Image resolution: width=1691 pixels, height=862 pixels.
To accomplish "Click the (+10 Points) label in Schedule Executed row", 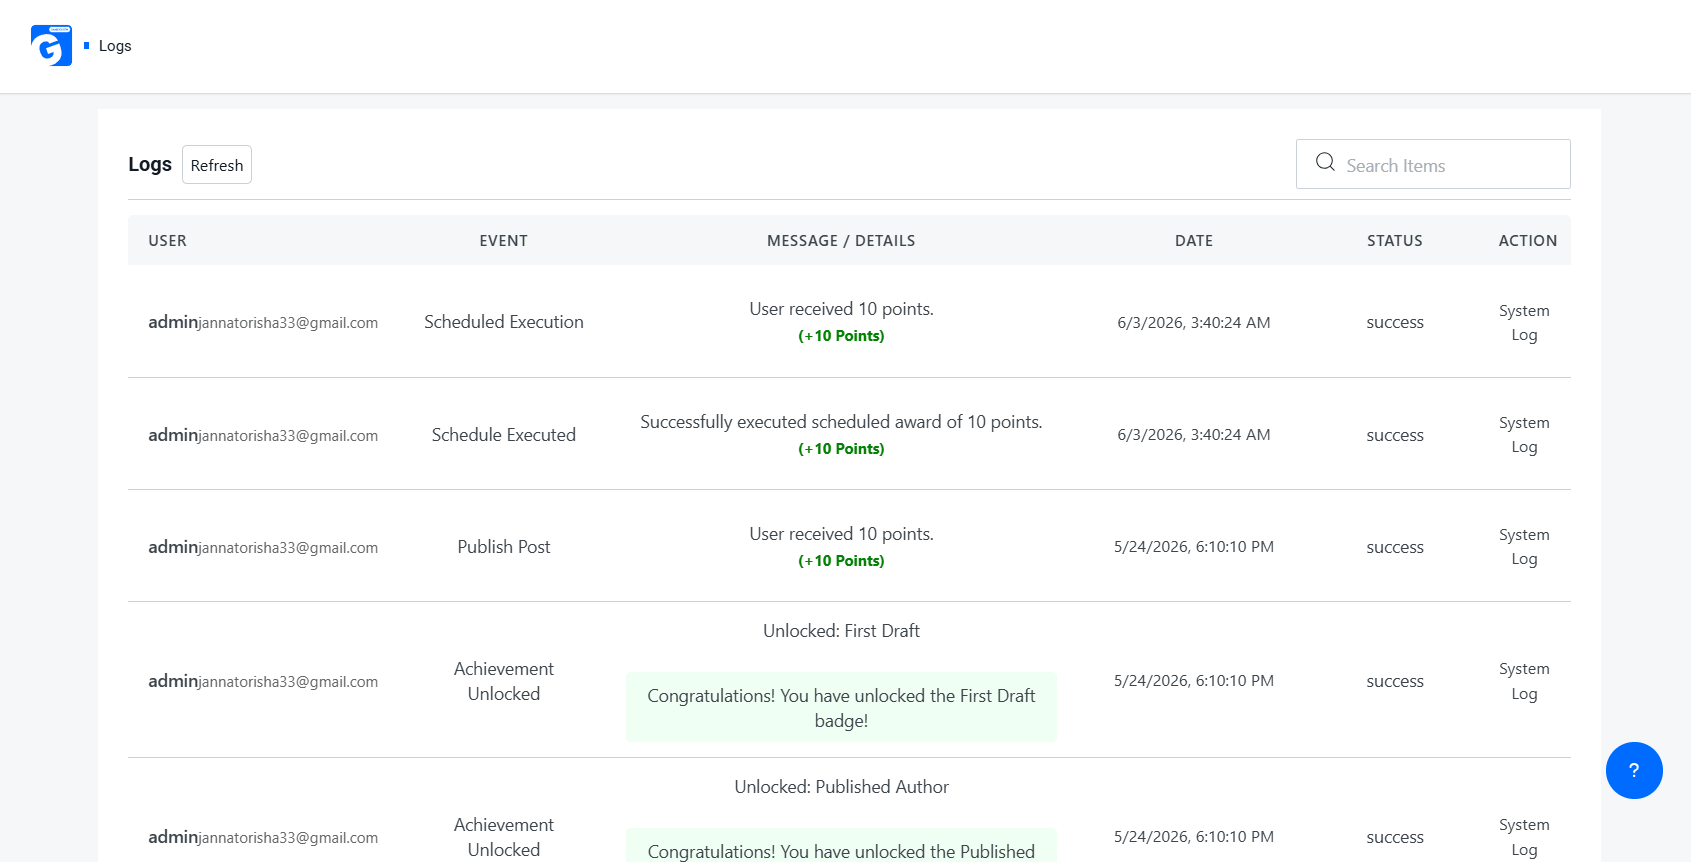I will click(x=841, y=449).
